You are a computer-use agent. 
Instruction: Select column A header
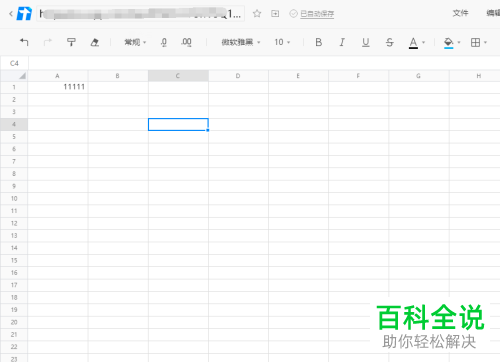[58, 76]
